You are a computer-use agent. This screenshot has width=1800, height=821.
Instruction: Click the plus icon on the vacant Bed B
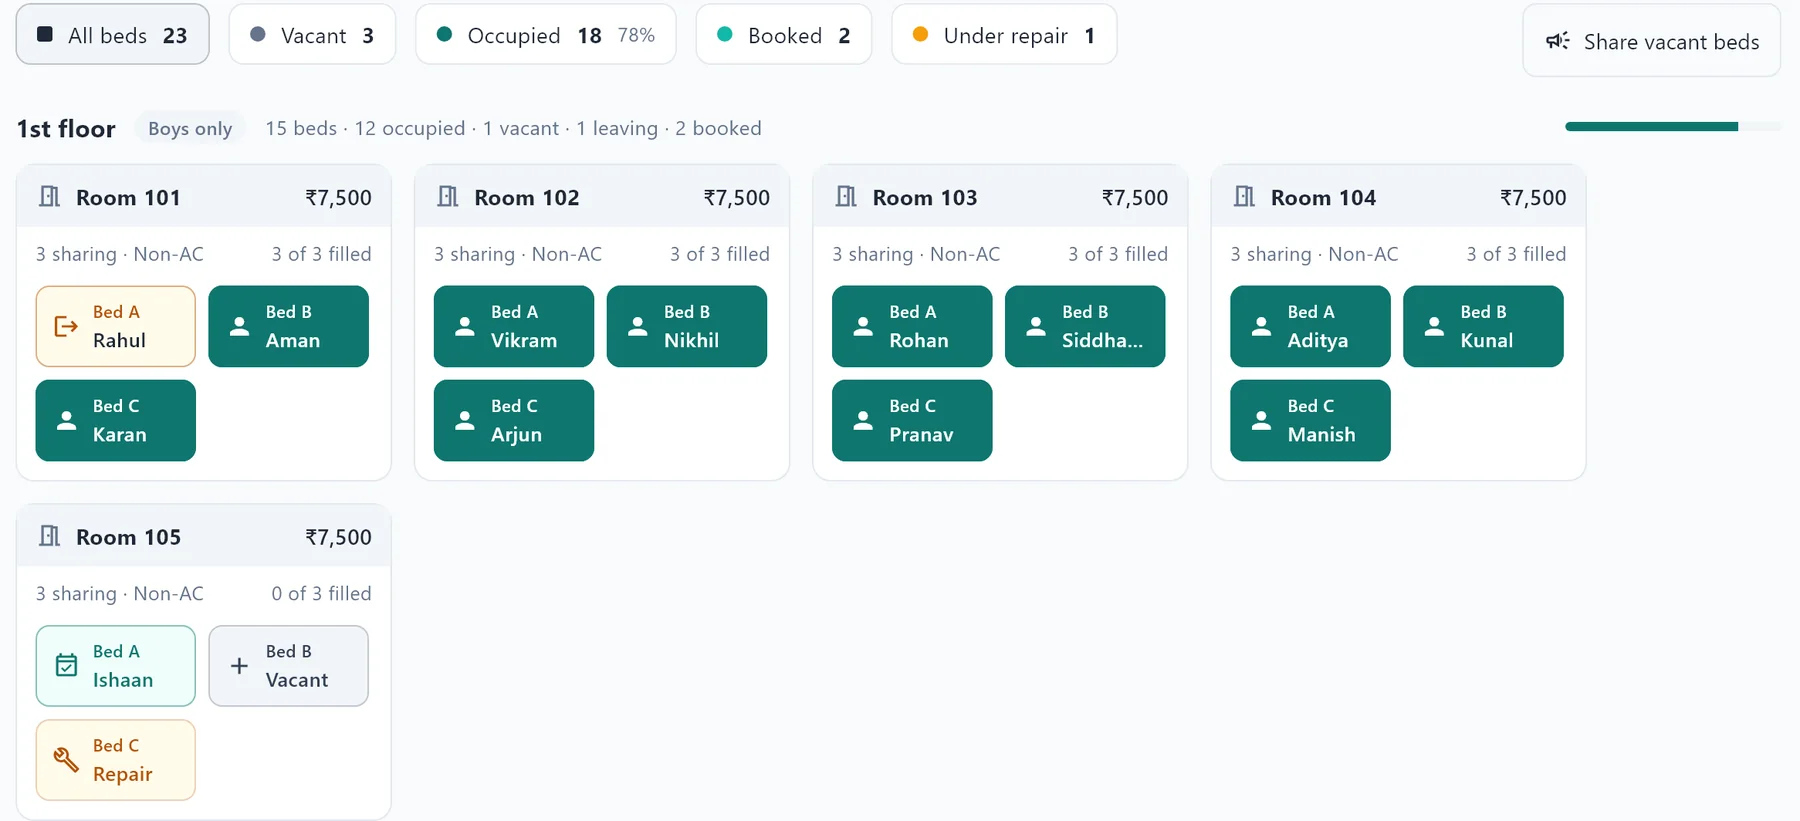(239, 666)
